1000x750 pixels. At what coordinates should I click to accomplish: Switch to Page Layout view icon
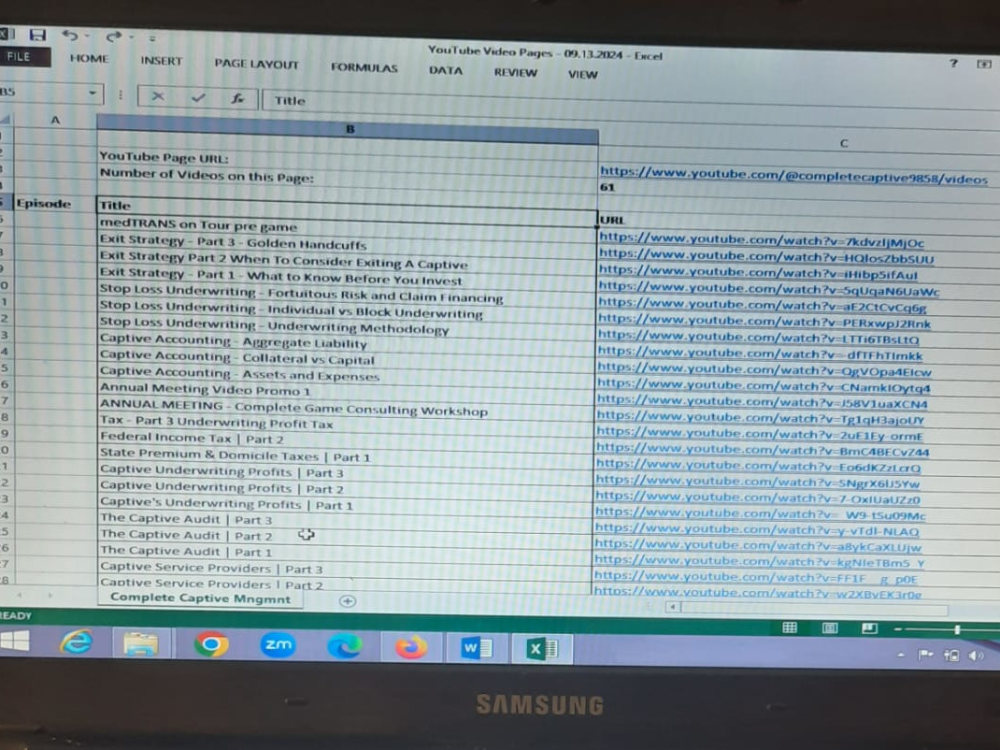830,628
